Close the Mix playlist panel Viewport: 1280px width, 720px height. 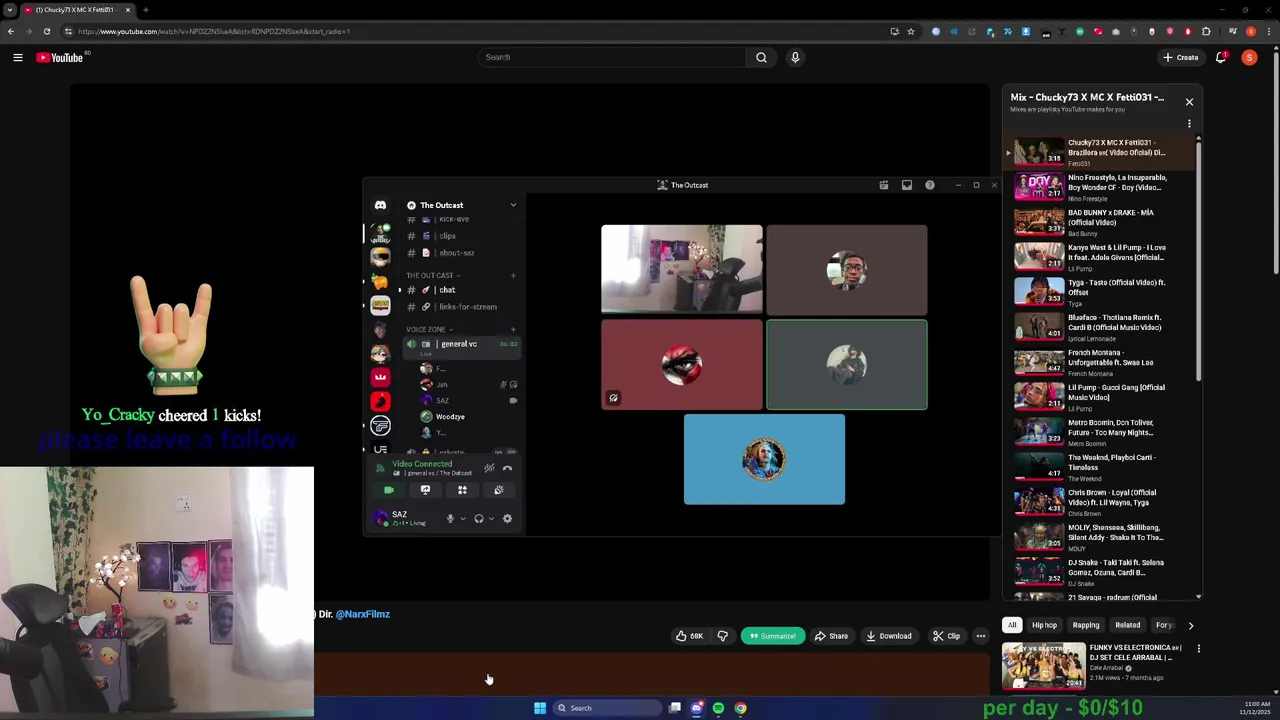pos(1189,102)
